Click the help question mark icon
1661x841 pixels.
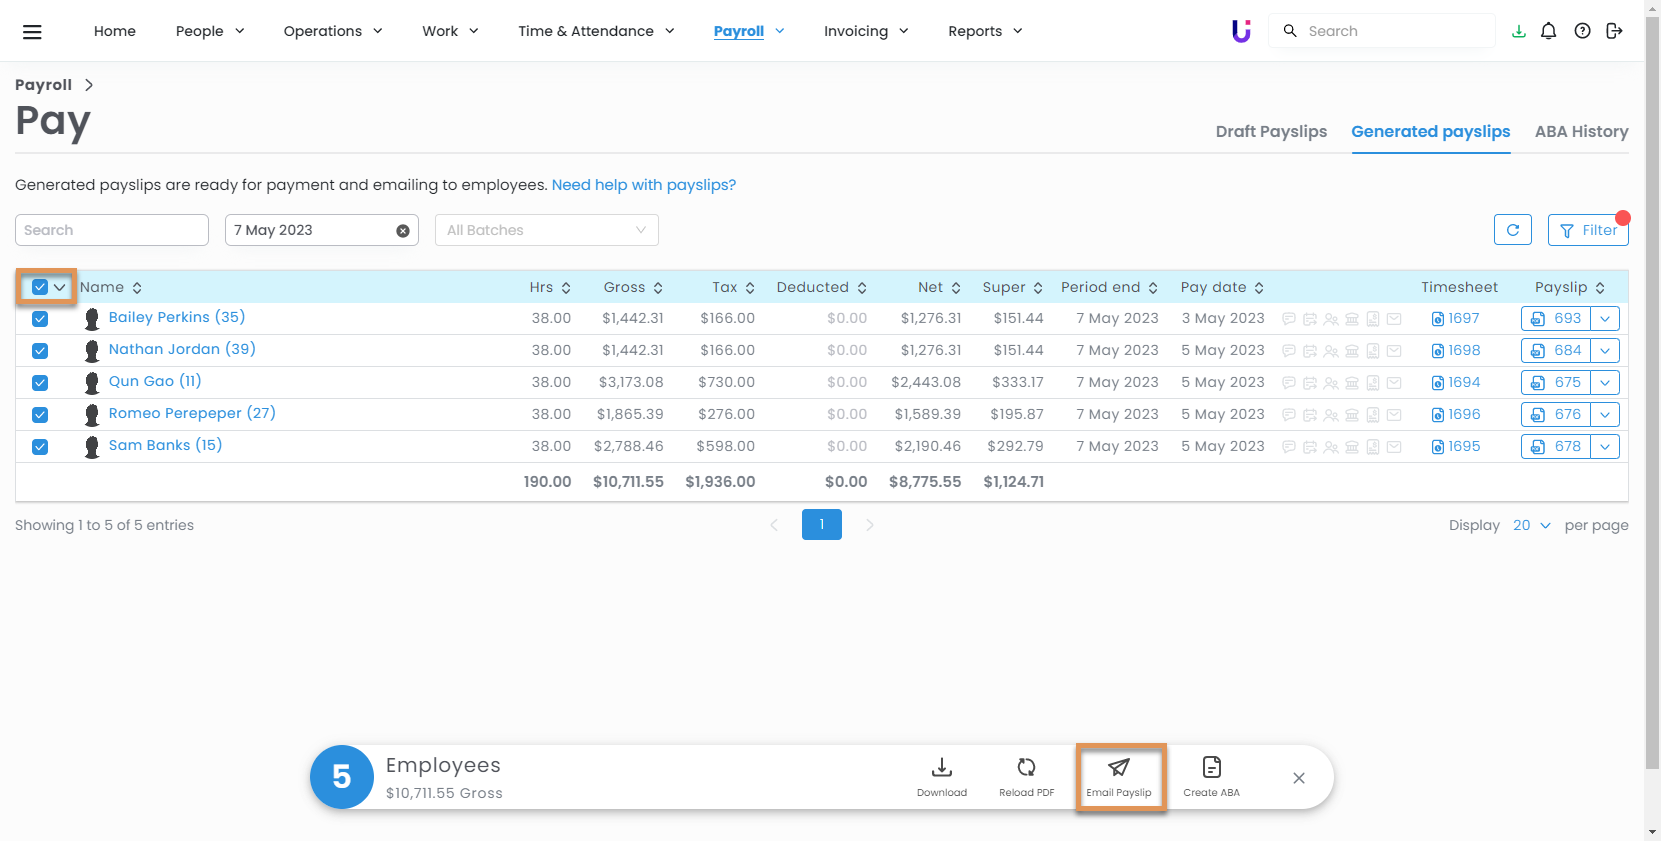click(x=1582, y=31)
